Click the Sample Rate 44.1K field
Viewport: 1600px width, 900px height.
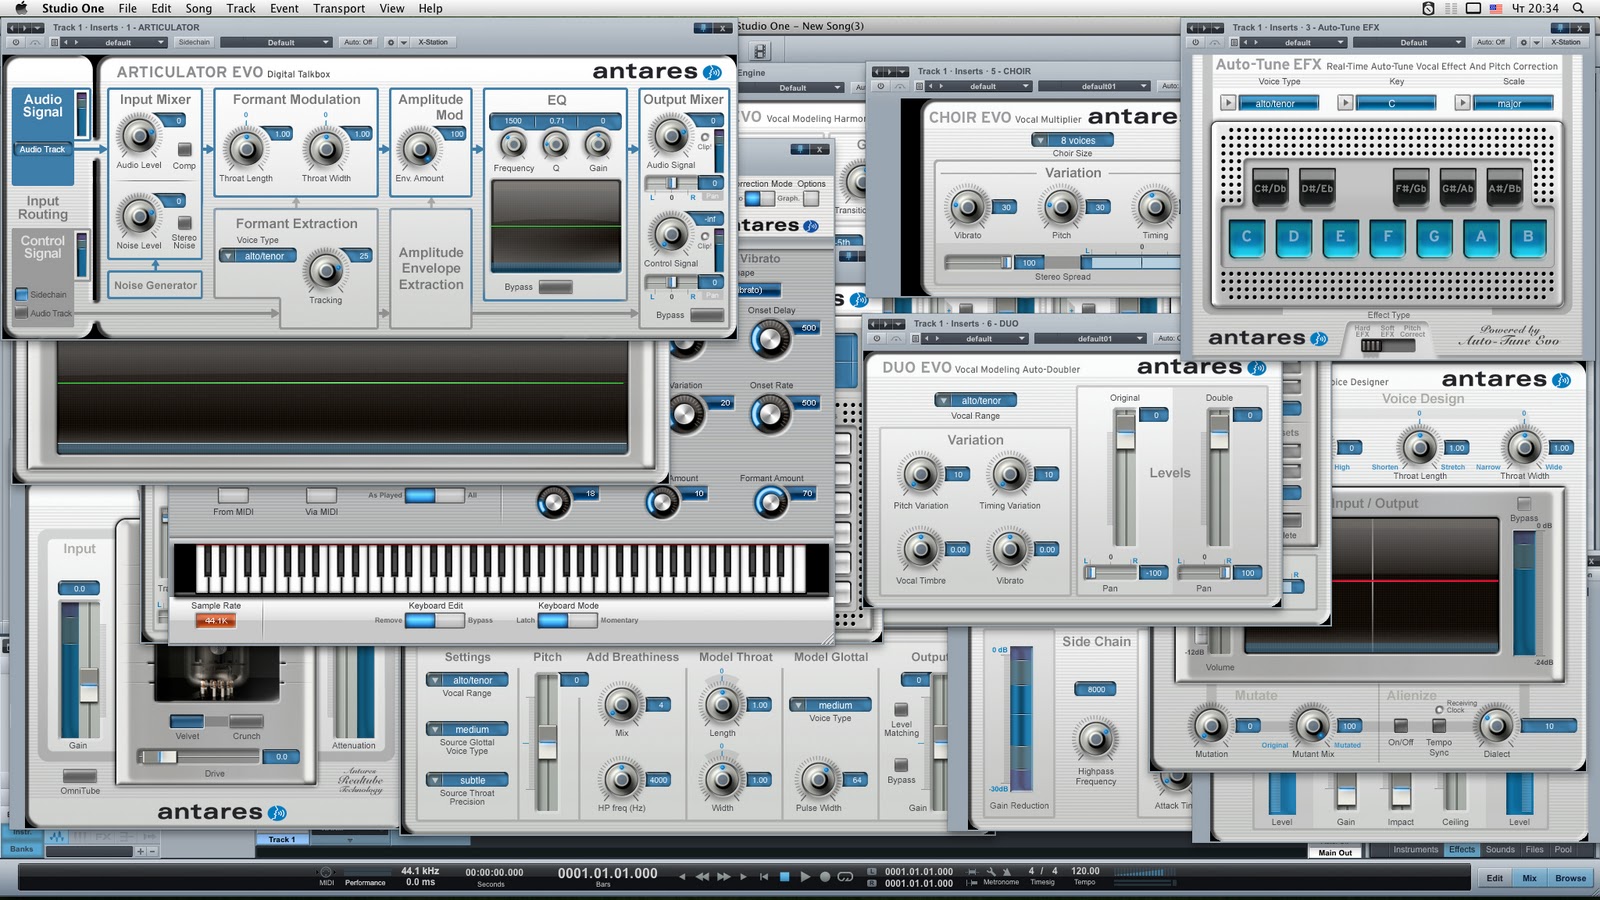click(216, 621)
